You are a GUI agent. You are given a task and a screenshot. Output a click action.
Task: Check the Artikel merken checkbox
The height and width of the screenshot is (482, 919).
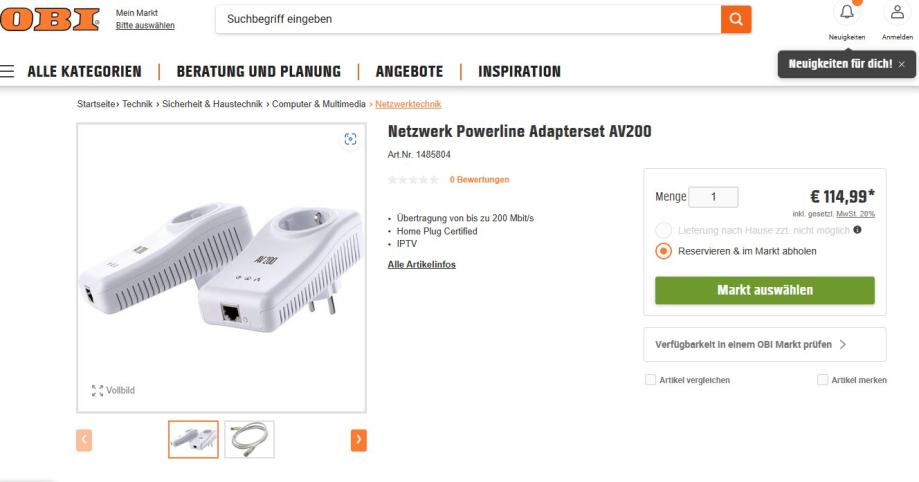(823, 380)
